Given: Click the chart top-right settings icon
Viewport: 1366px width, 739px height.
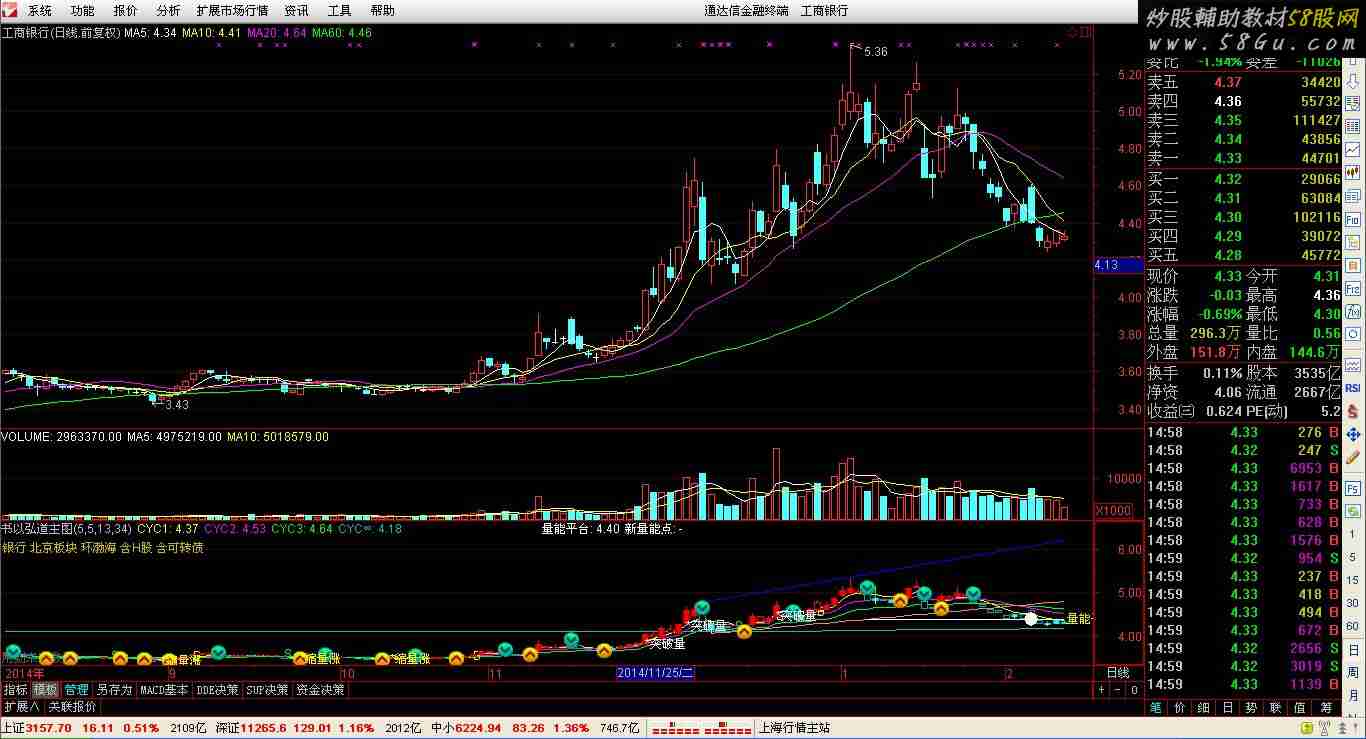Looking at the screenshot, I should click(x=1073, y=32).
